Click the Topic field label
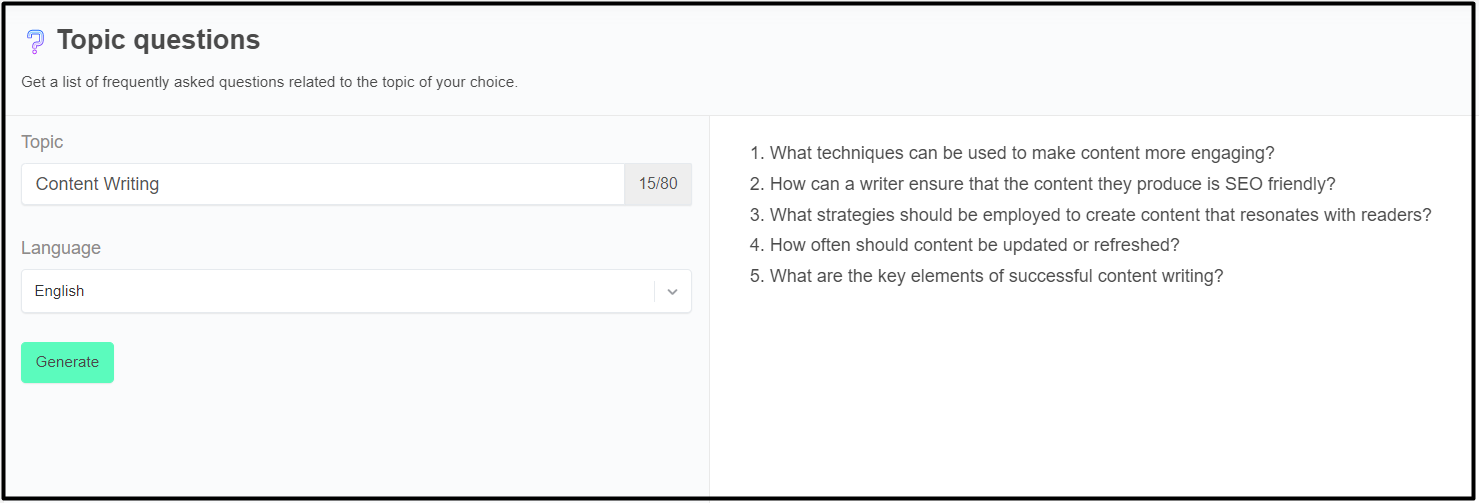Image resolution: width=1479 pixels, height=503 pixels. [x=42, y=142]
